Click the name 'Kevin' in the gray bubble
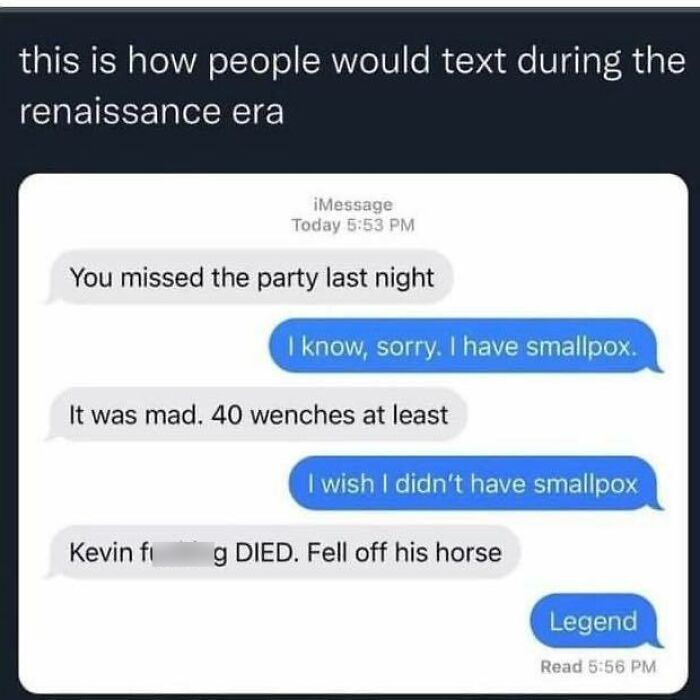 click(x=101, y=553)
